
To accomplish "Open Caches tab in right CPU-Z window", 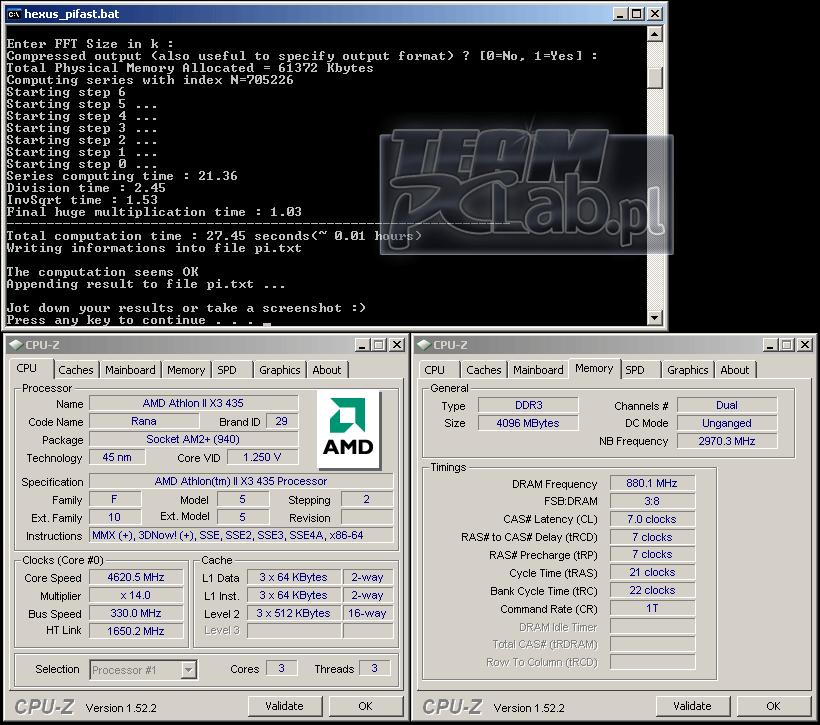I will (x=484, y=370).
